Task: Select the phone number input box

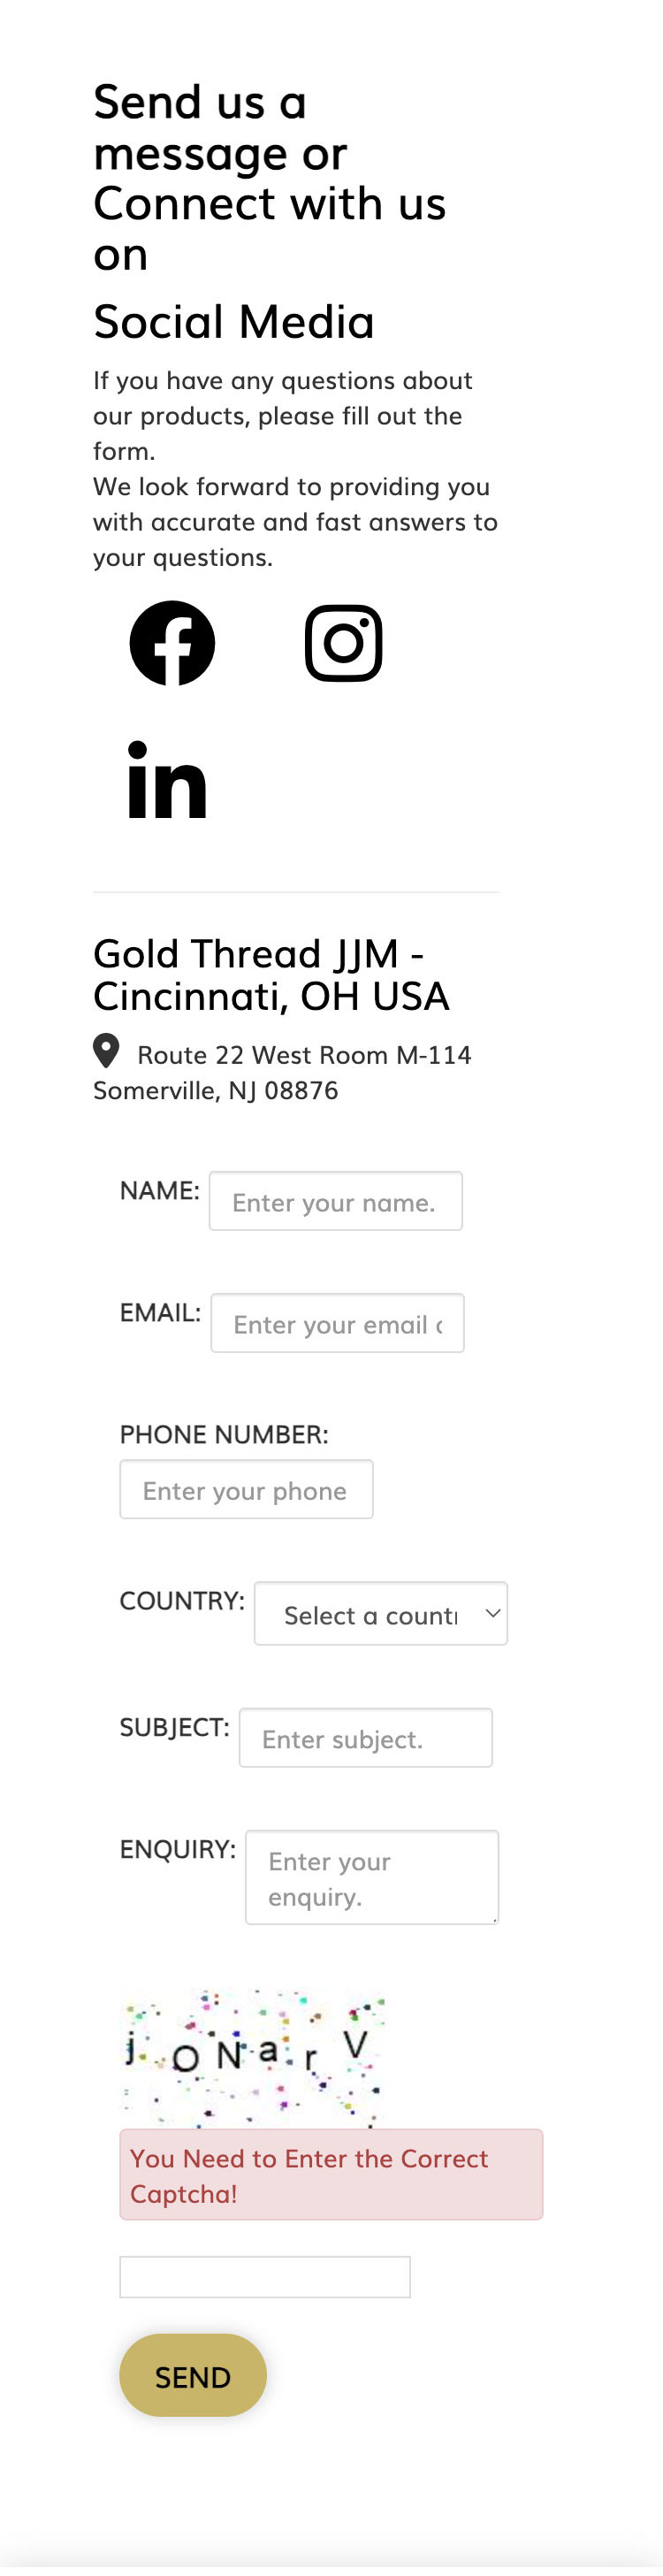Action: (x=246, y=1489)
